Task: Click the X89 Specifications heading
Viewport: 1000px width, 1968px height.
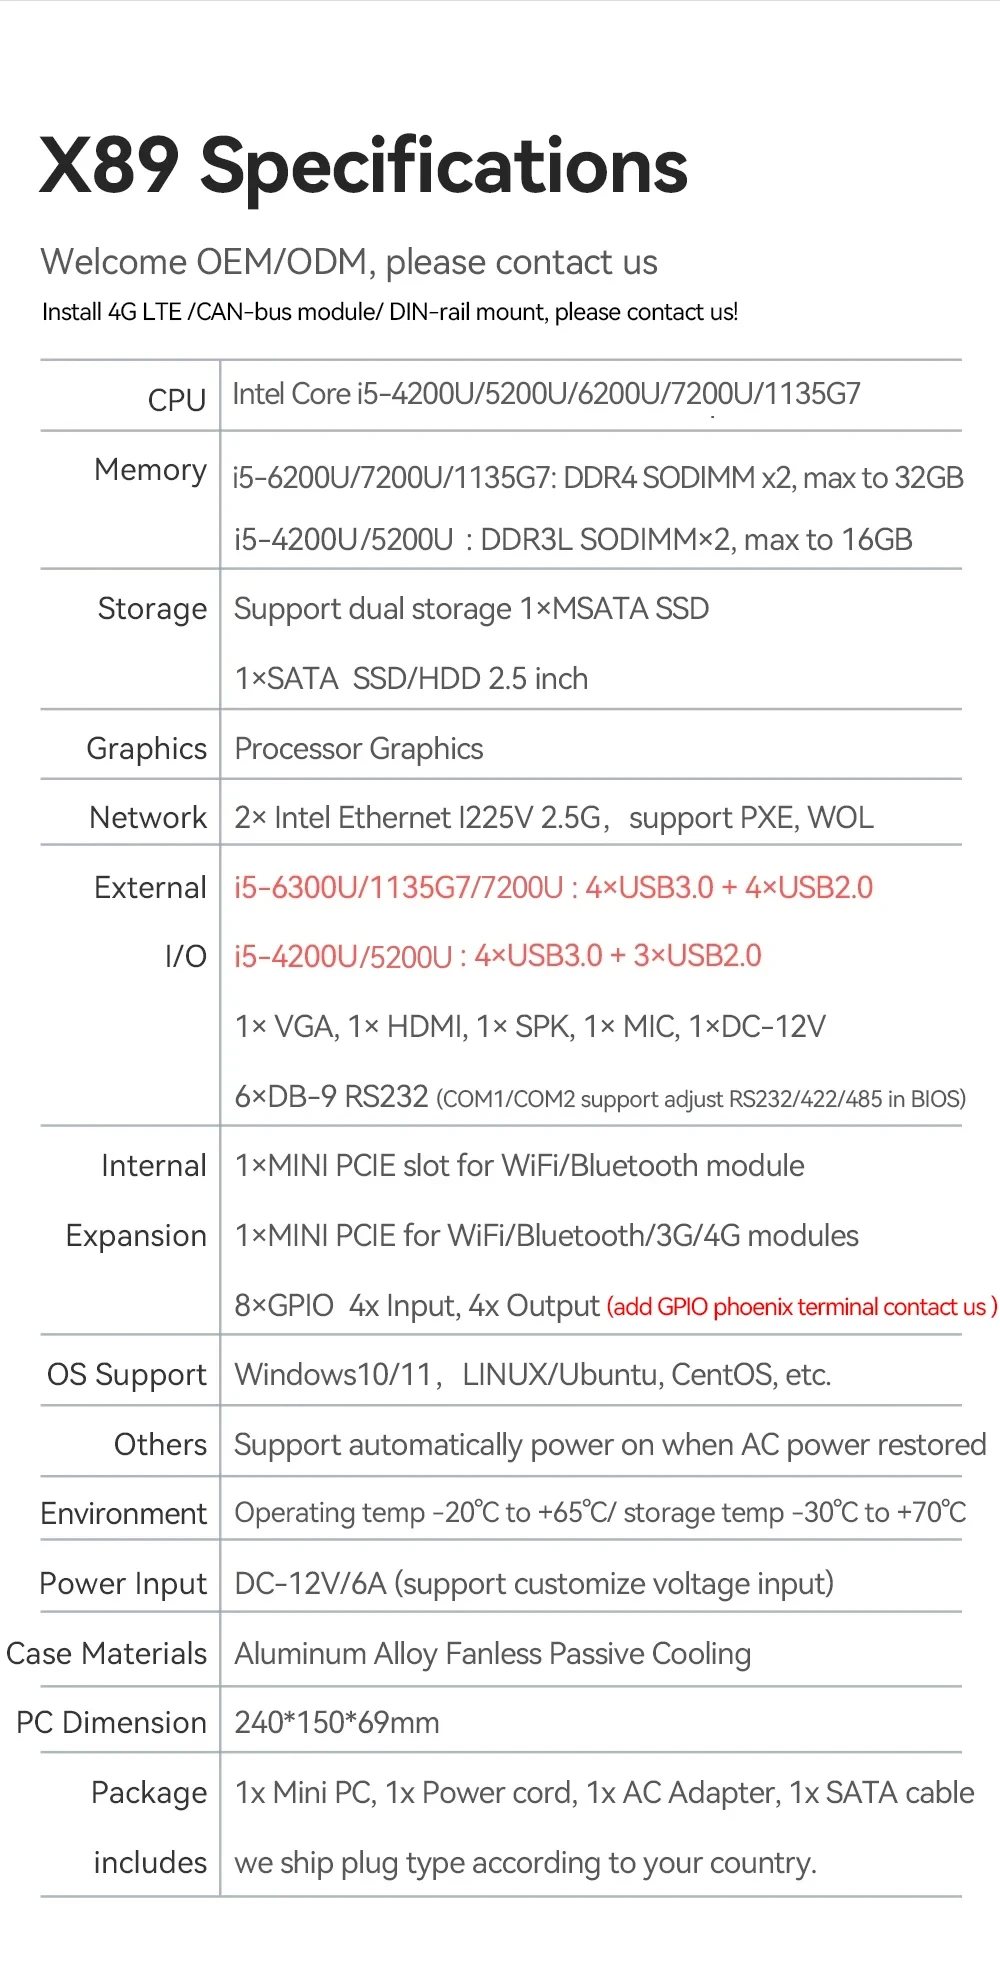Action: [x=363, y=166]
